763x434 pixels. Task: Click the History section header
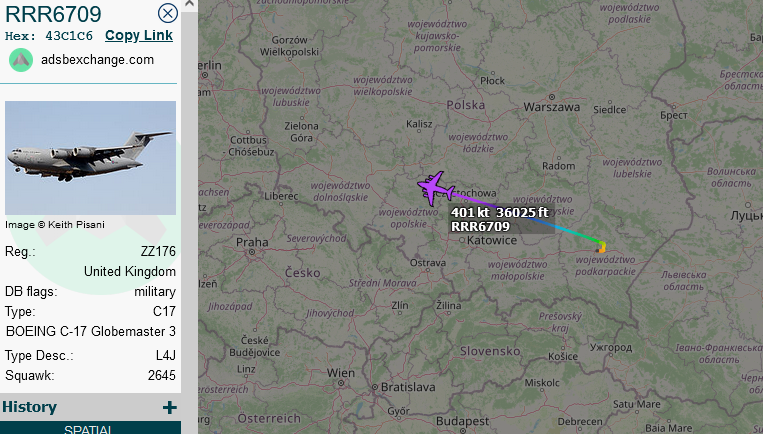29,407
